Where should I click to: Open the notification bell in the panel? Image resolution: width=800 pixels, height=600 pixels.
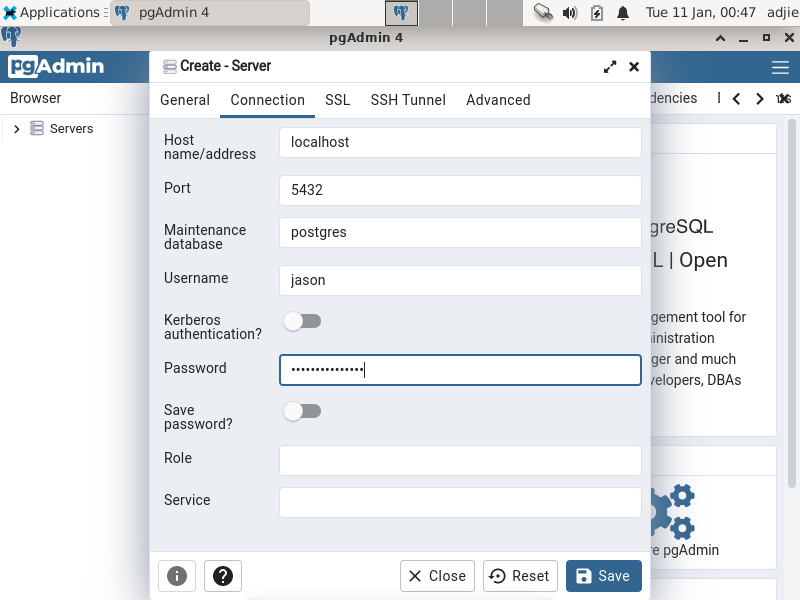[623, 12]
